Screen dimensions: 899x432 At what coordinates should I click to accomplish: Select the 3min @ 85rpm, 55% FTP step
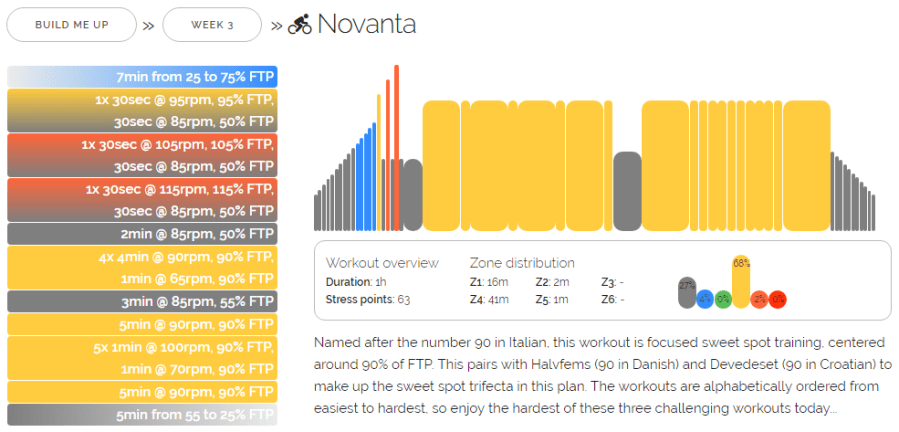click(x=141, y=301)
